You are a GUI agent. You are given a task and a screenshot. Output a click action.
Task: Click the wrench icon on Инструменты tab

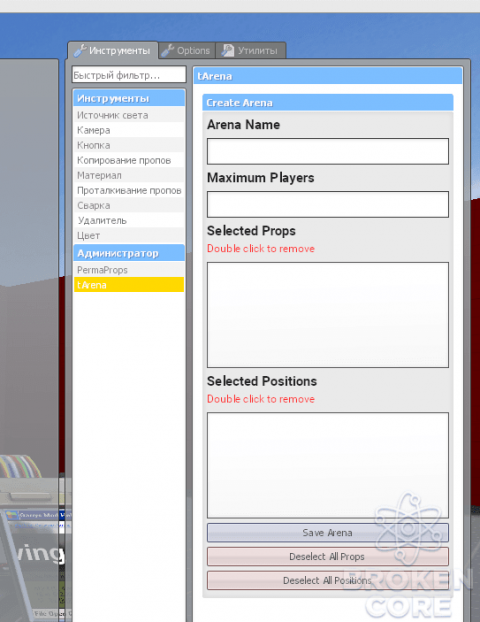click(80, 50)
